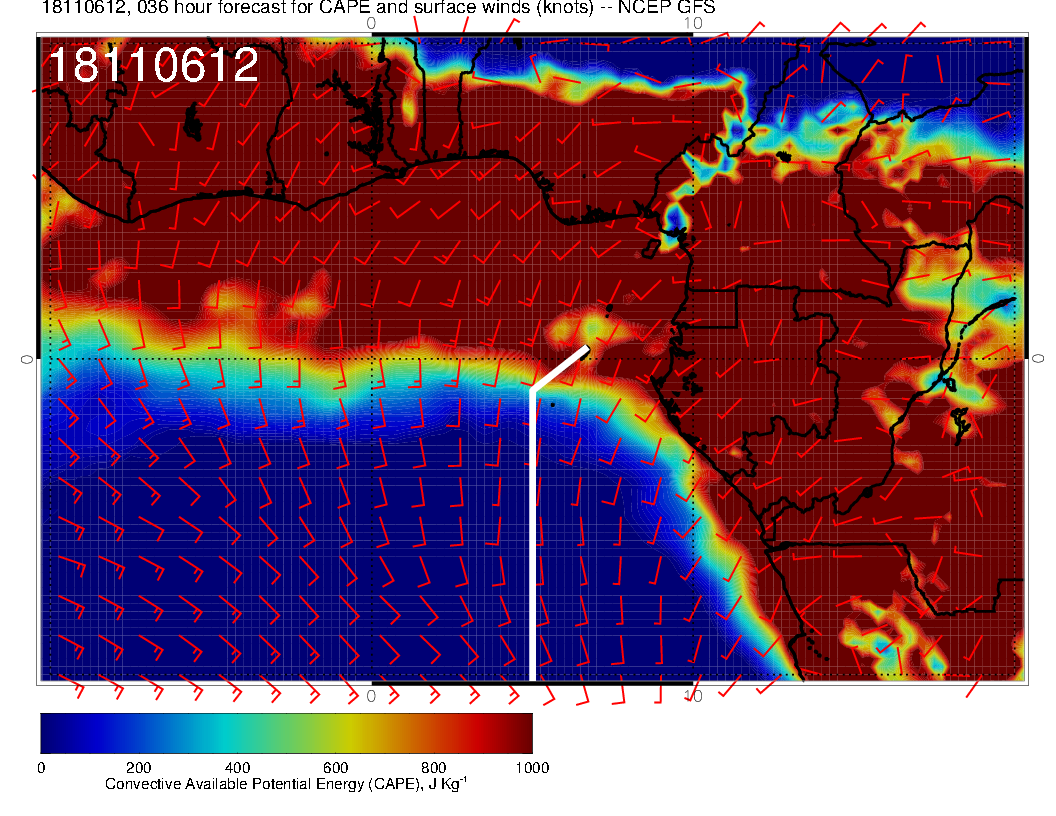
Task: Select the yellow colorbar section above 600
Action: (x=336, y=732)
